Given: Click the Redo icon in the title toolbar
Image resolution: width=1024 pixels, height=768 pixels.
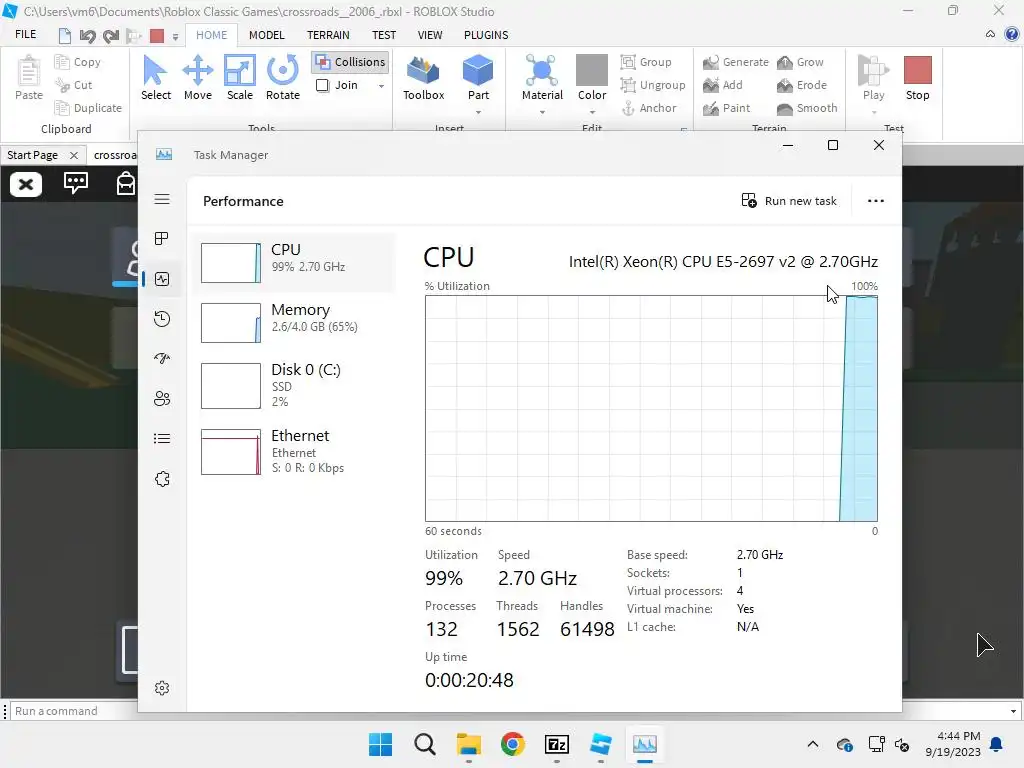Looking at the screenshot, I should coord(111,35).
